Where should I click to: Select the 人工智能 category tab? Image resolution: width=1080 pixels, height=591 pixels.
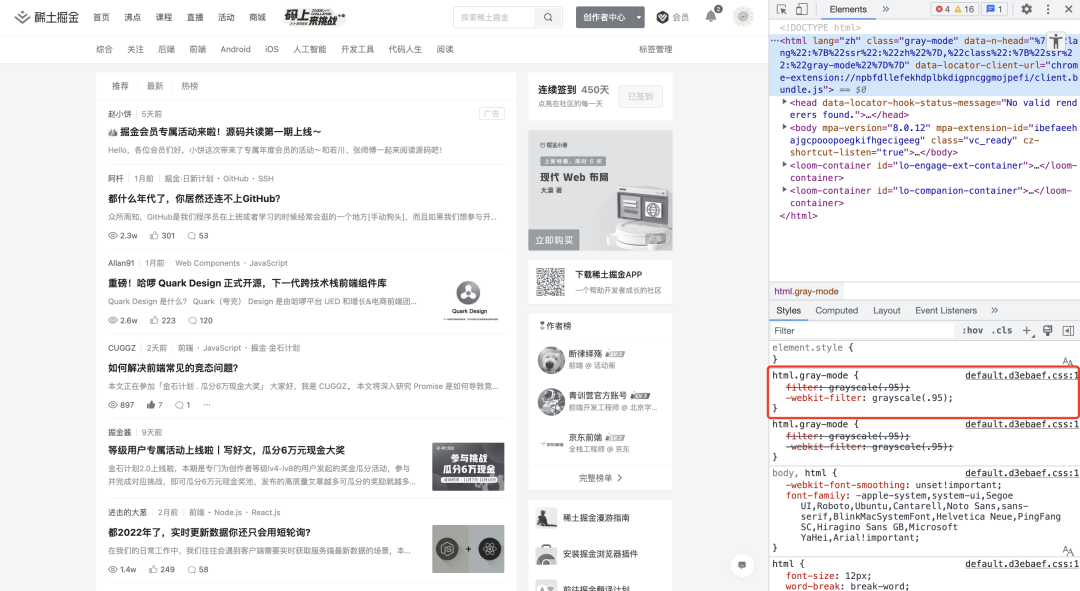coord(309,50)
